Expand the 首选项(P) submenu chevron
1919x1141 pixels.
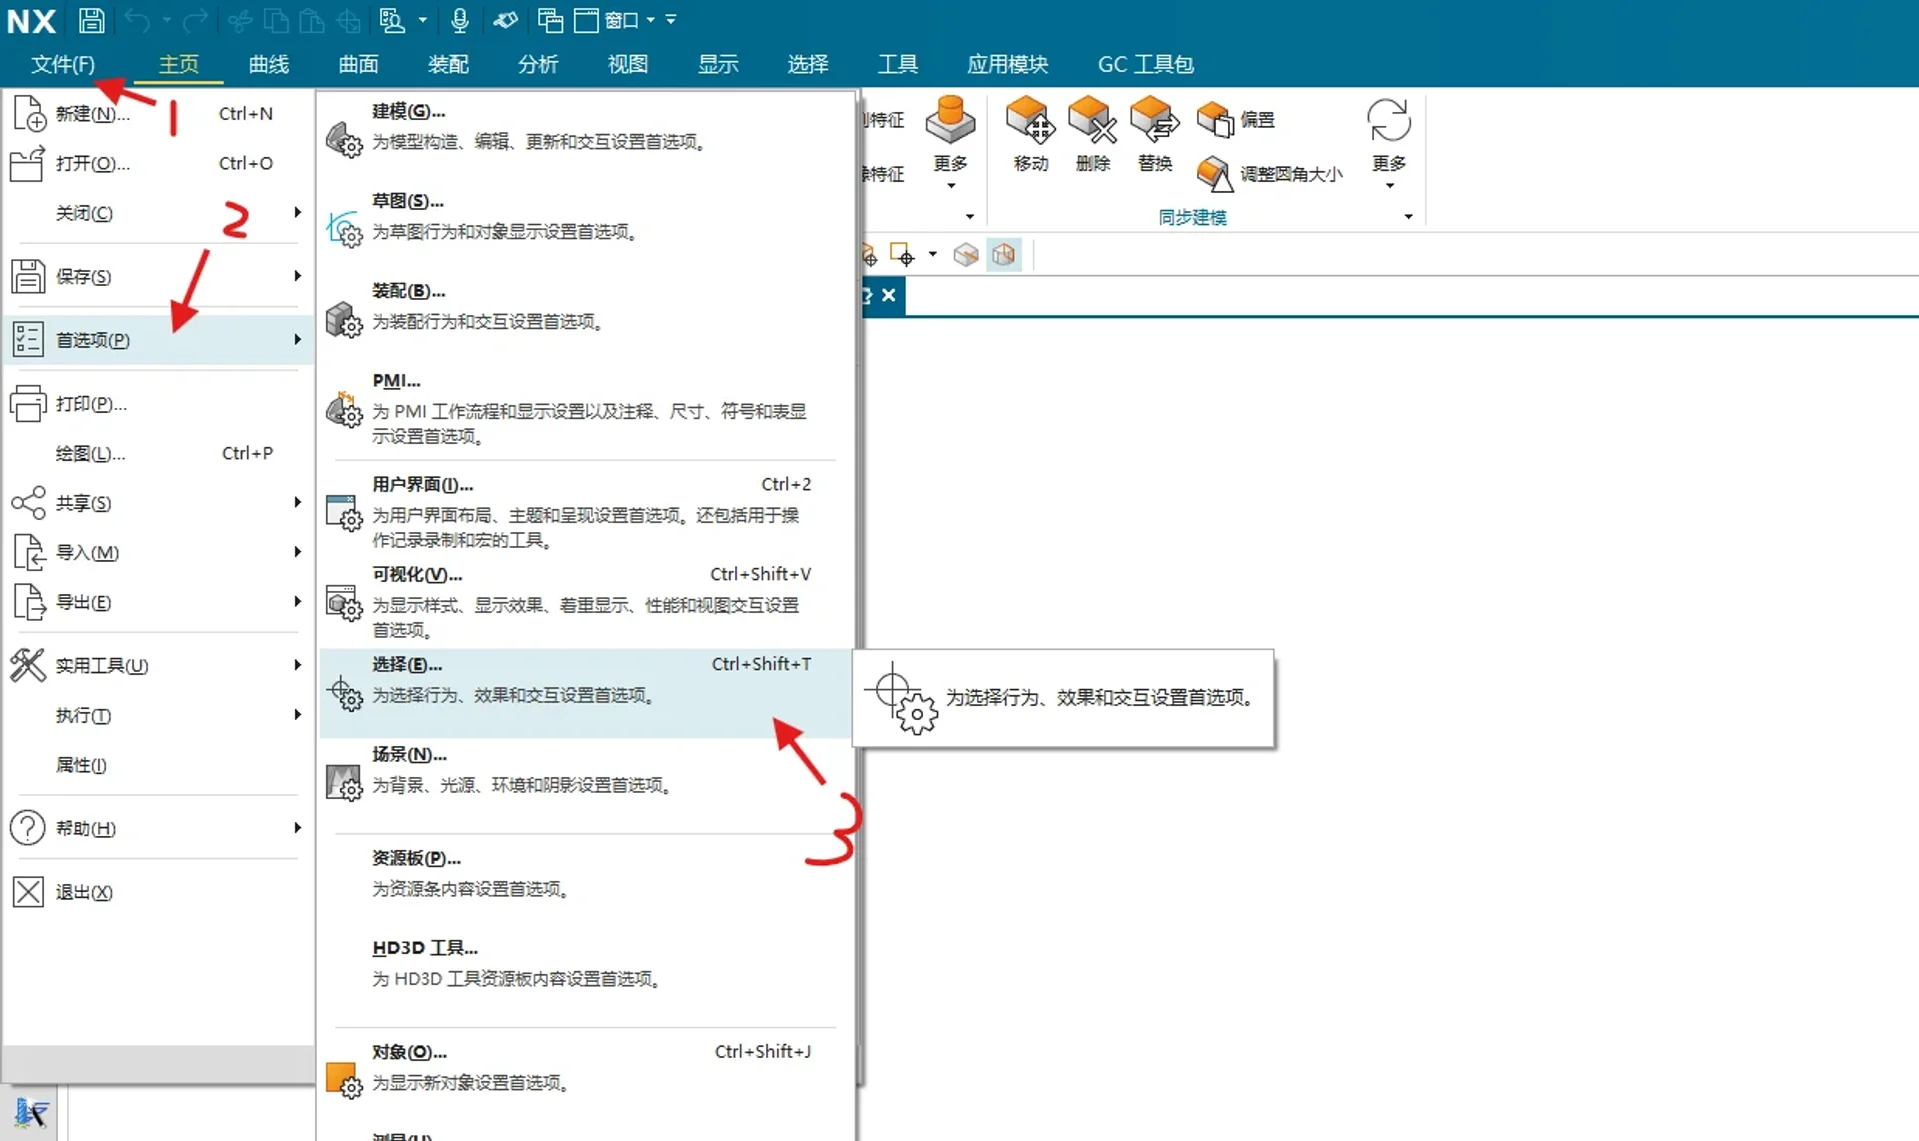(295, 339)
